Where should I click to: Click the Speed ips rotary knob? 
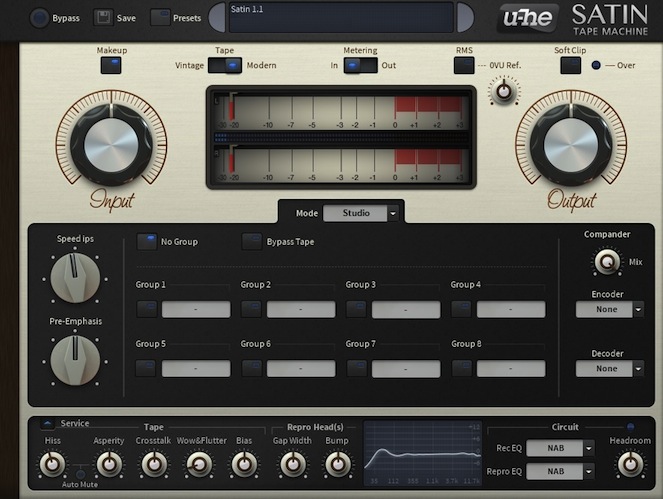point(75,278)
